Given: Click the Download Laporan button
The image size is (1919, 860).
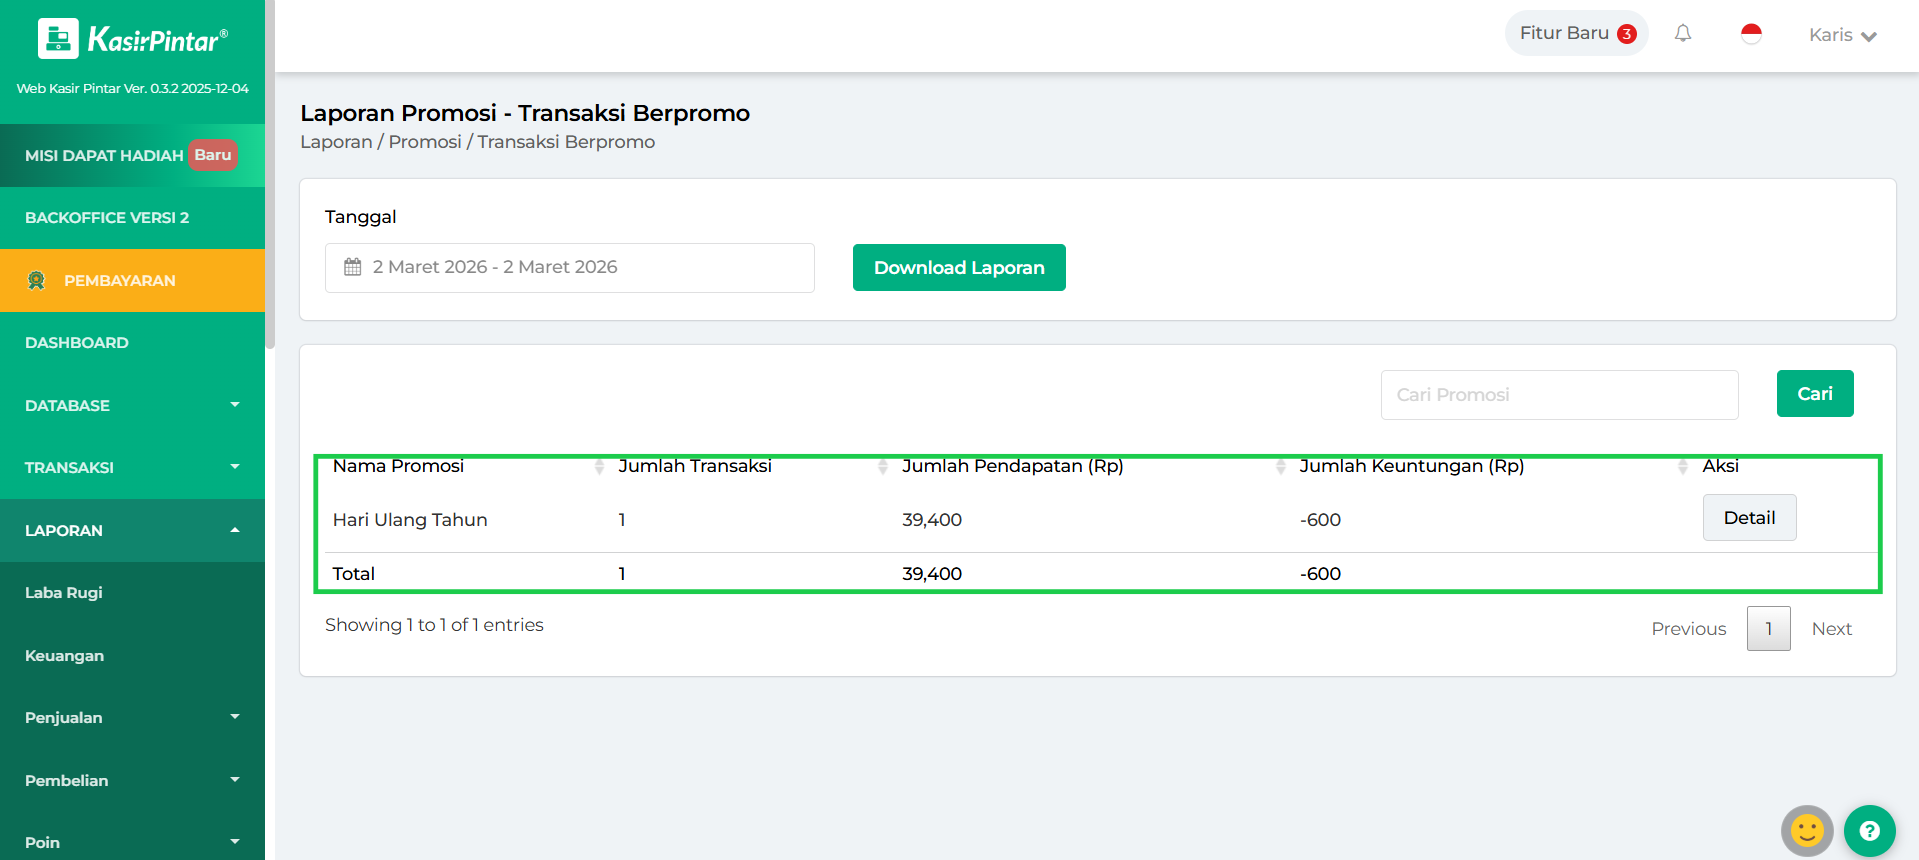Looking at the screenshot, I should [x=958, y=268].
